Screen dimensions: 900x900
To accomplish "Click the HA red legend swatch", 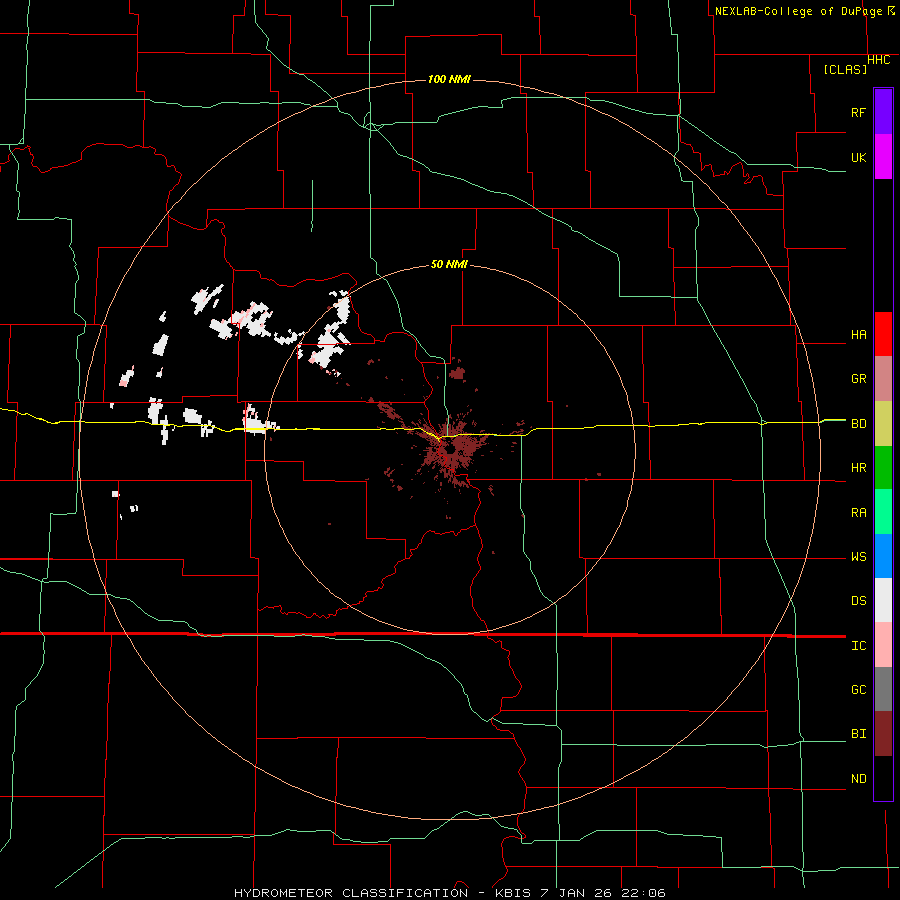I will tap(883, 334).
